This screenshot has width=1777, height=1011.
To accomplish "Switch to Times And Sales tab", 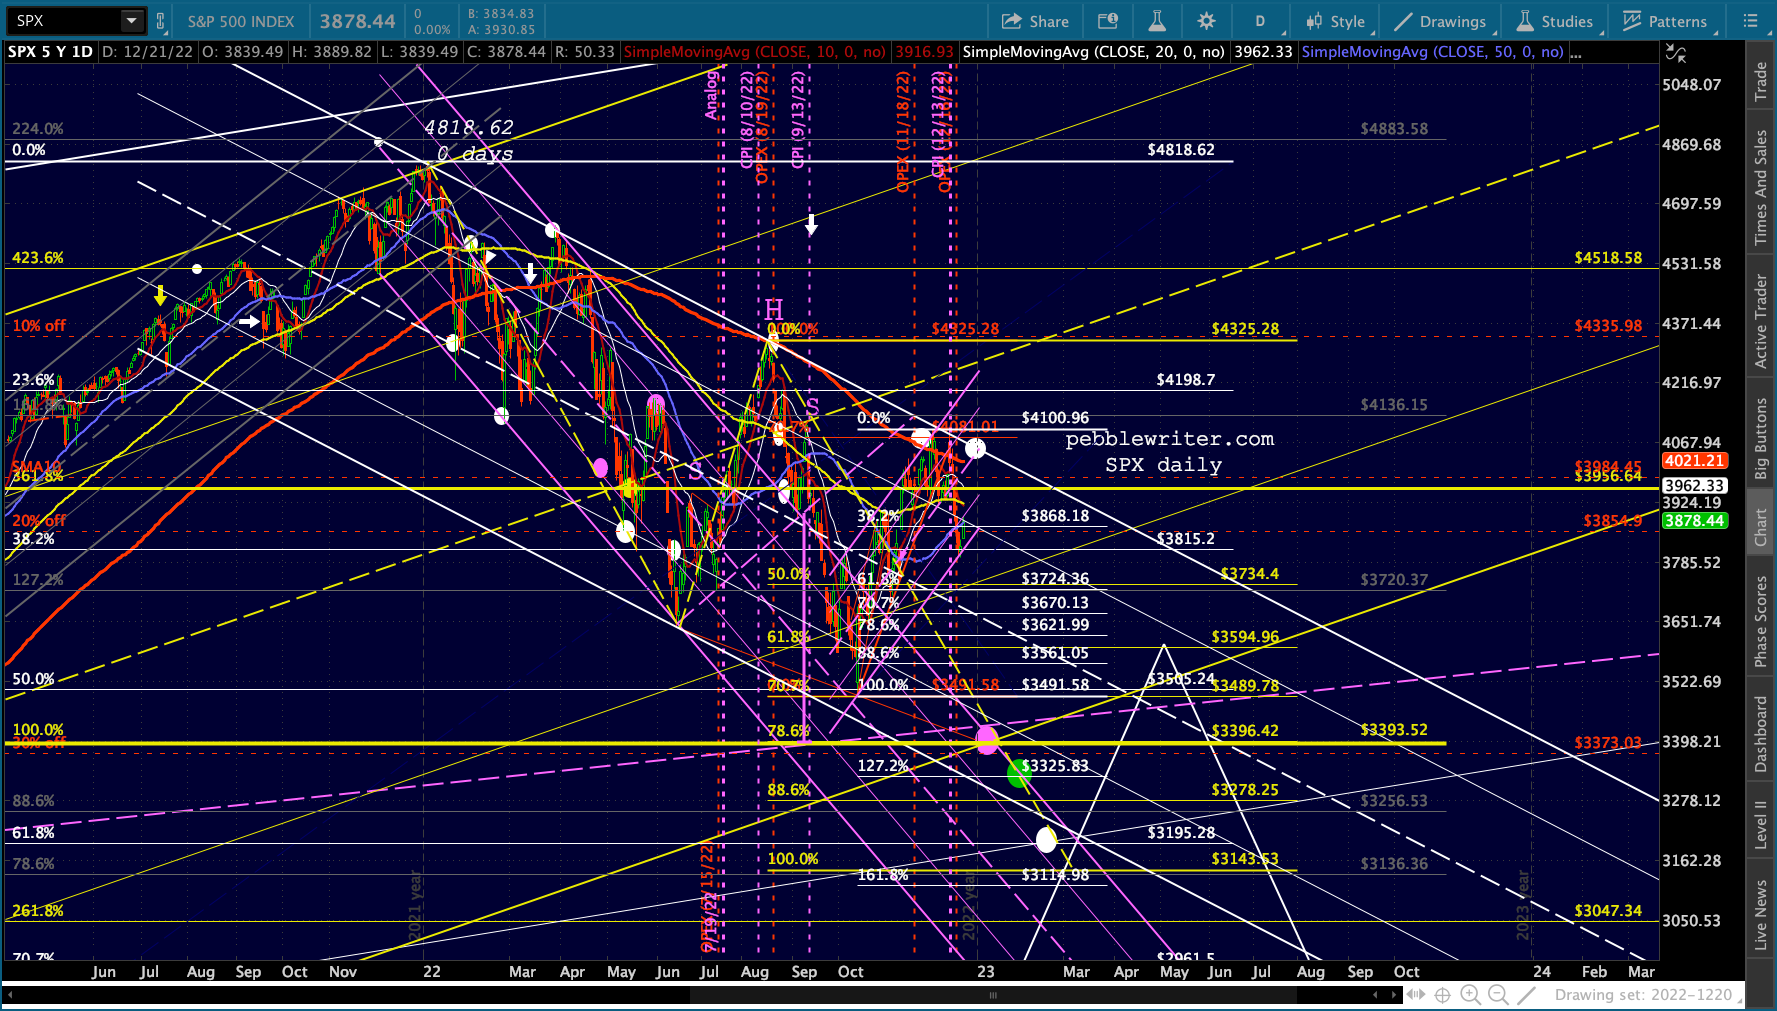I will pos(1761,187).
